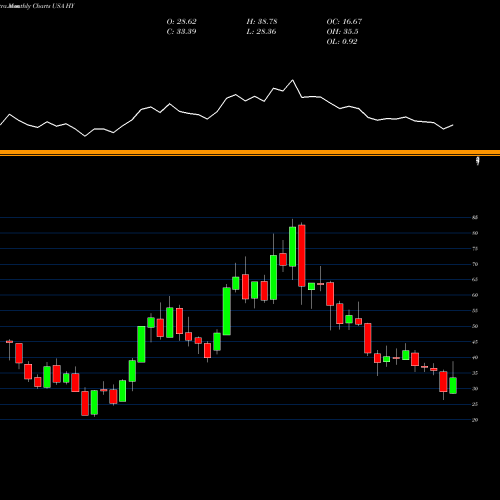Click the 25 price axis label
Image resolution: width=500 pixels, height=500 pixels.
(475, 404)
